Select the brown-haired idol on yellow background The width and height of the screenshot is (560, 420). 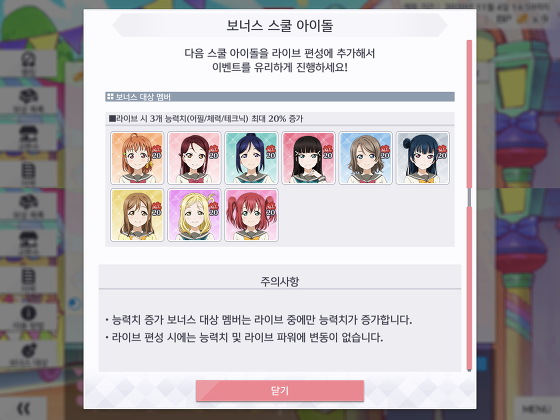point(137,215)
